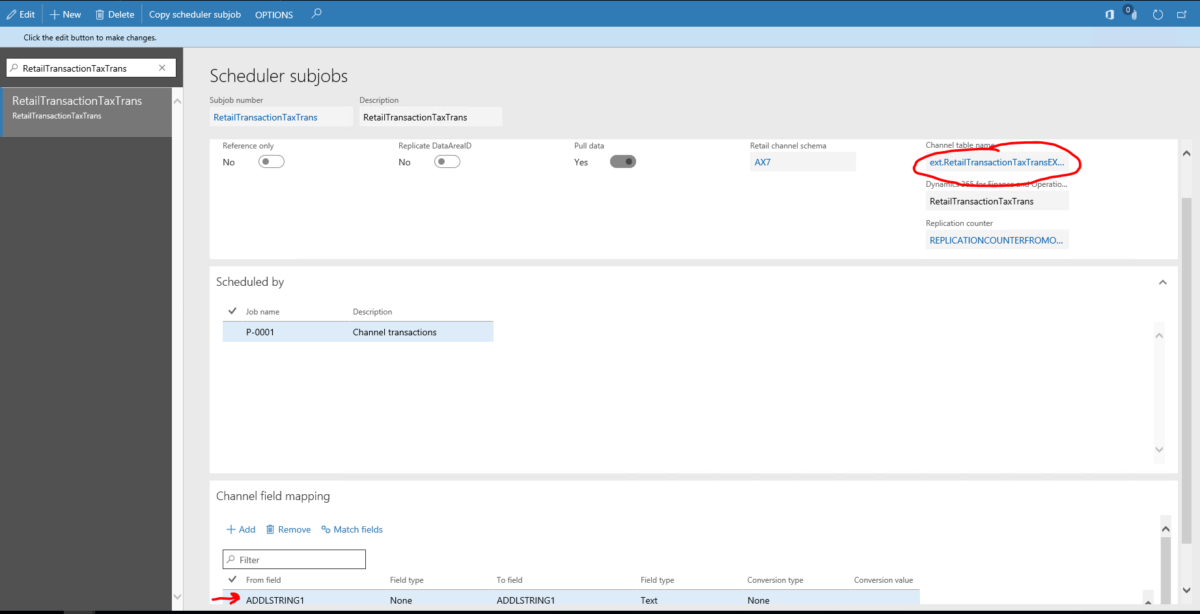The width and height of the screenshot is (1200, 614).
Task: Click the Delete trash icon
Action: (113, 14)
